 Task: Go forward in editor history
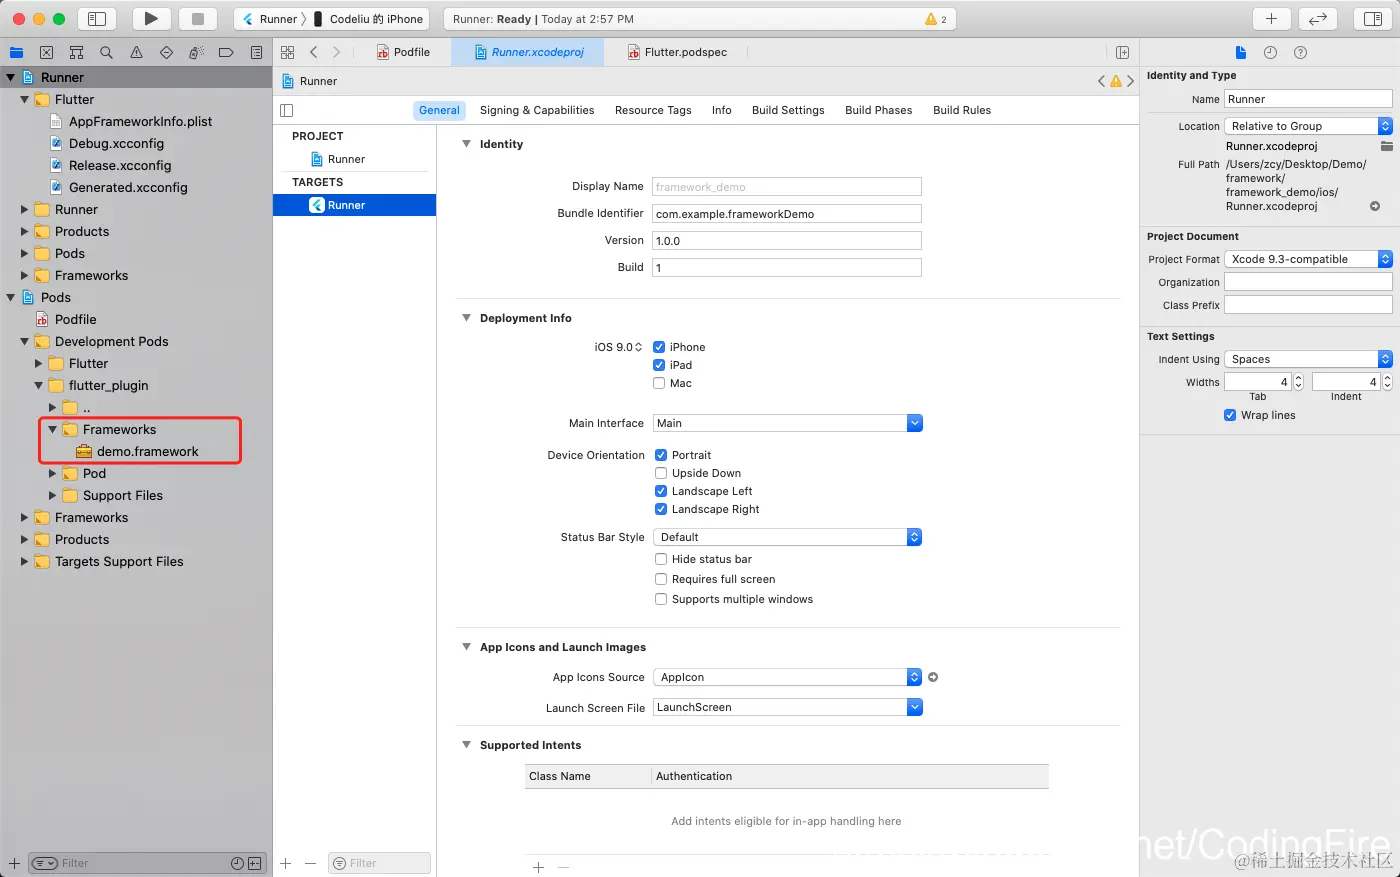tap(336, 52)
